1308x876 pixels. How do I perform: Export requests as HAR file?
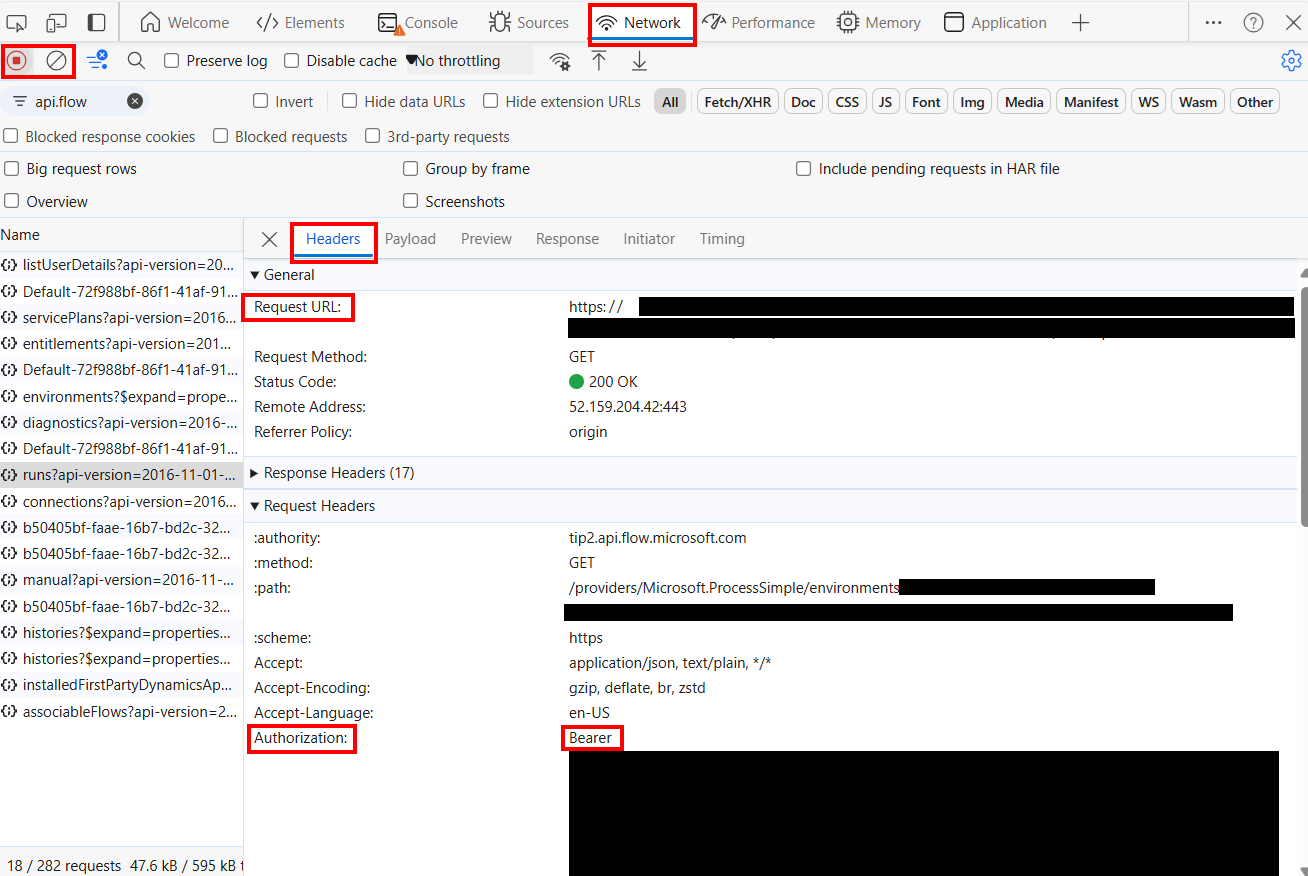coord(639,61)
